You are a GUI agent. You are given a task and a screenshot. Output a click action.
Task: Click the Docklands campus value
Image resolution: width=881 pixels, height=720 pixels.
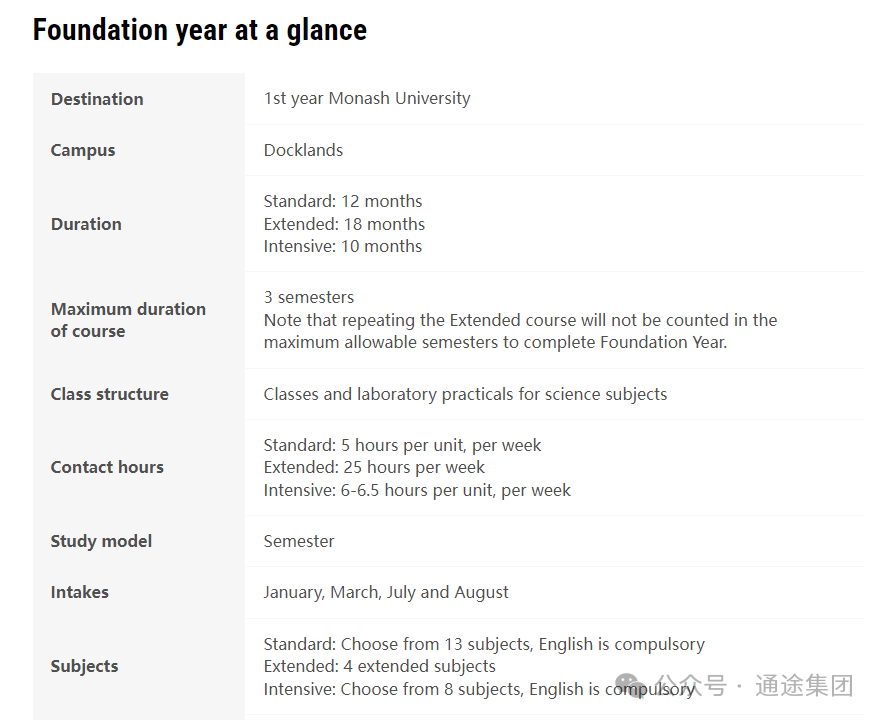point(303,150)
